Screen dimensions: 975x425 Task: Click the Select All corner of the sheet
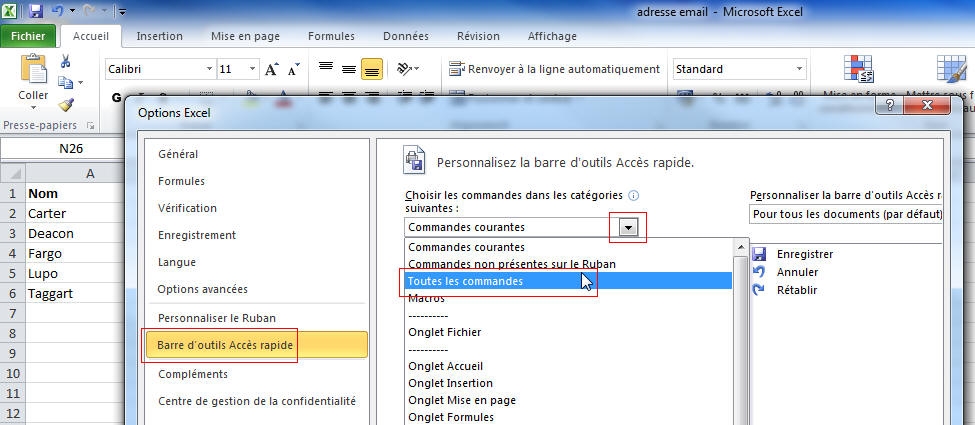(x=12, y=174)
